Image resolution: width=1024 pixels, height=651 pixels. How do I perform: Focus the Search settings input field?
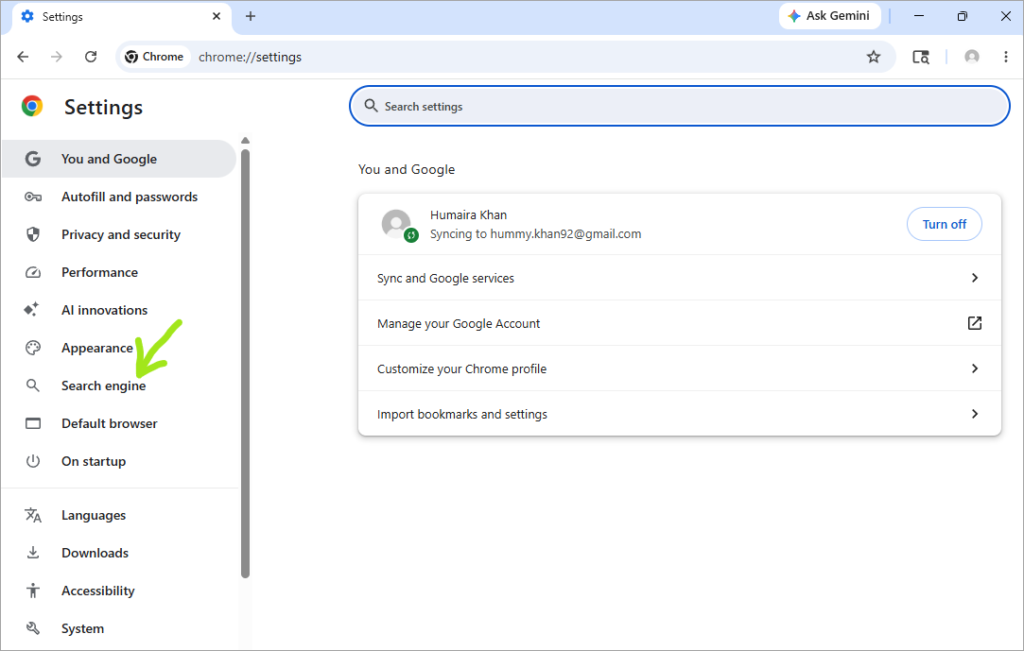pyautogui.click(x=679, y=106)
